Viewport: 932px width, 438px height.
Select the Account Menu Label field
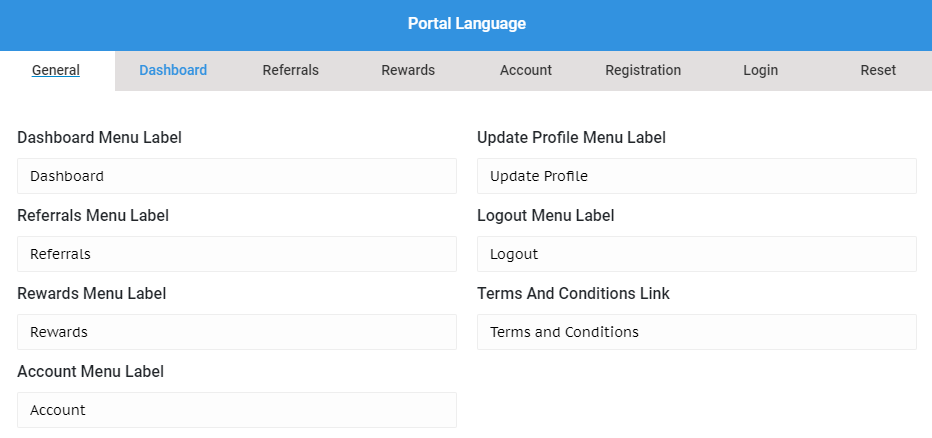[237, 409]
